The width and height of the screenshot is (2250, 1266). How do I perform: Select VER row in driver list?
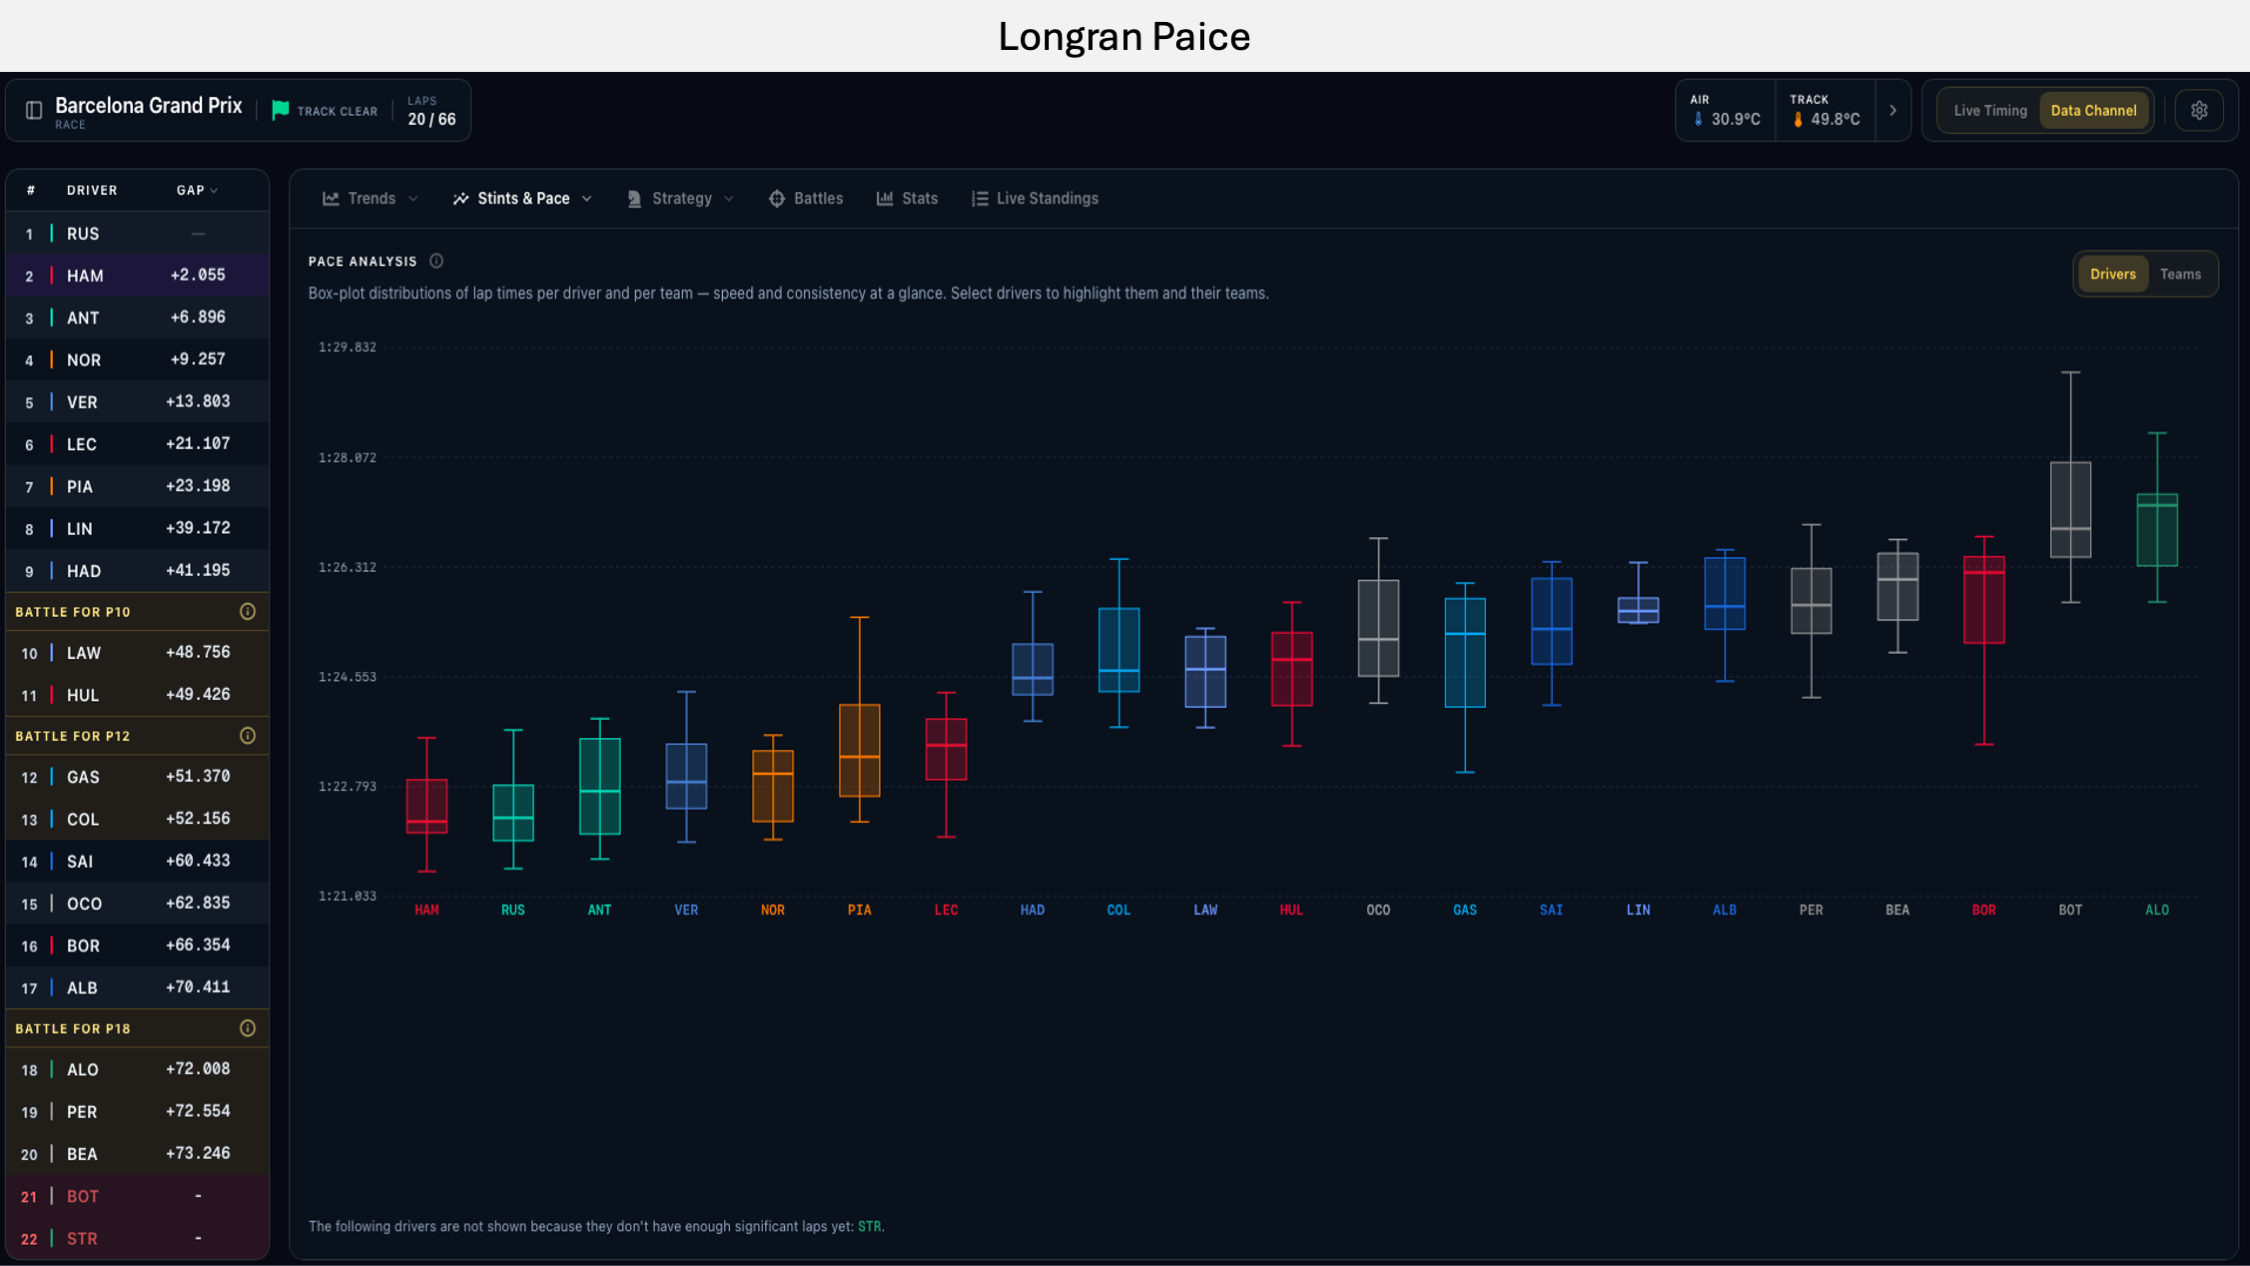point(137,401)
